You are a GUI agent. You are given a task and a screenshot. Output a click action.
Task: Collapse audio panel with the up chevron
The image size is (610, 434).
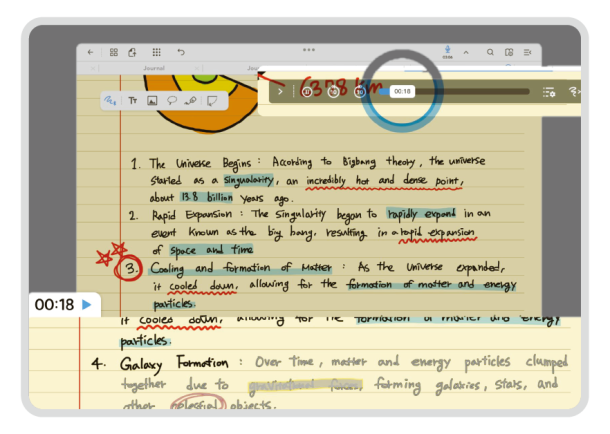click(x=466, y=52)
